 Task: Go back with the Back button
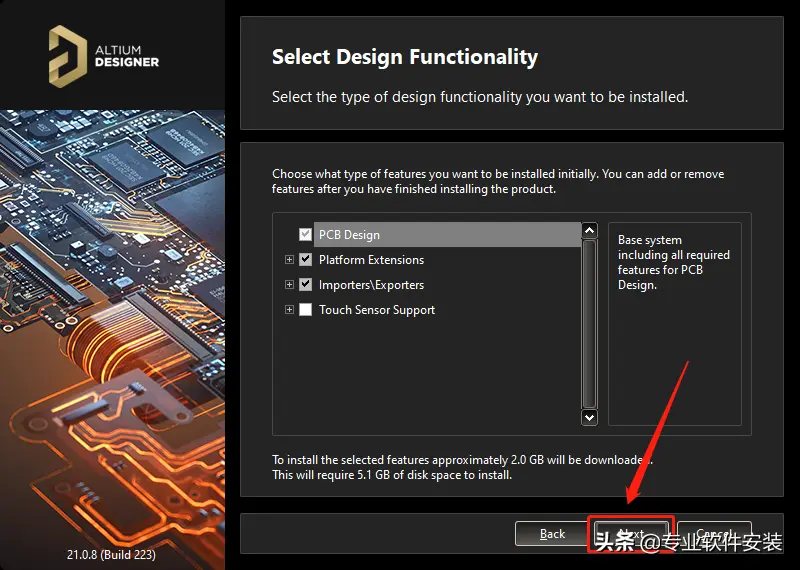coord(552,534)
